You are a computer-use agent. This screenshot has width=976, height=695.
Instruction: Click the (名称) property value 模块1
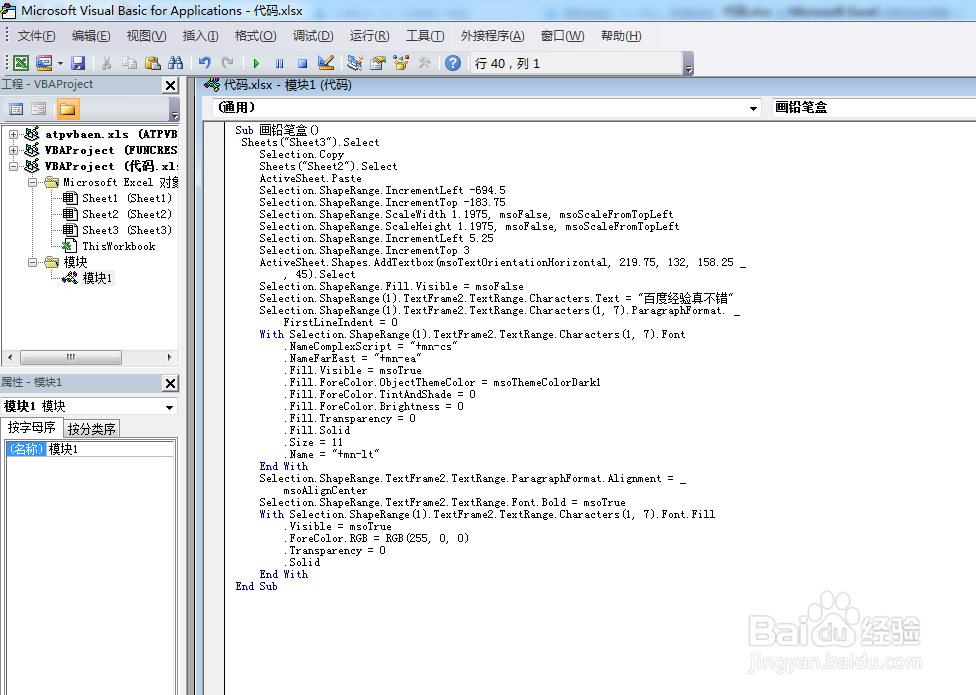click(110, 449)
